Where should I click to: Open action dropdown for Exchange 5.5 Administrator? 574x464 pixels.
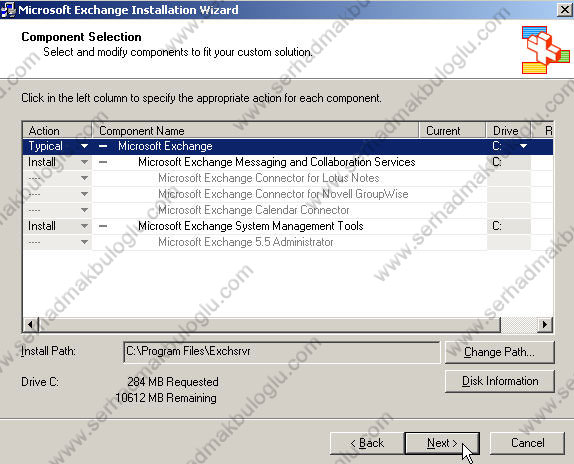(x=84, y=242)
